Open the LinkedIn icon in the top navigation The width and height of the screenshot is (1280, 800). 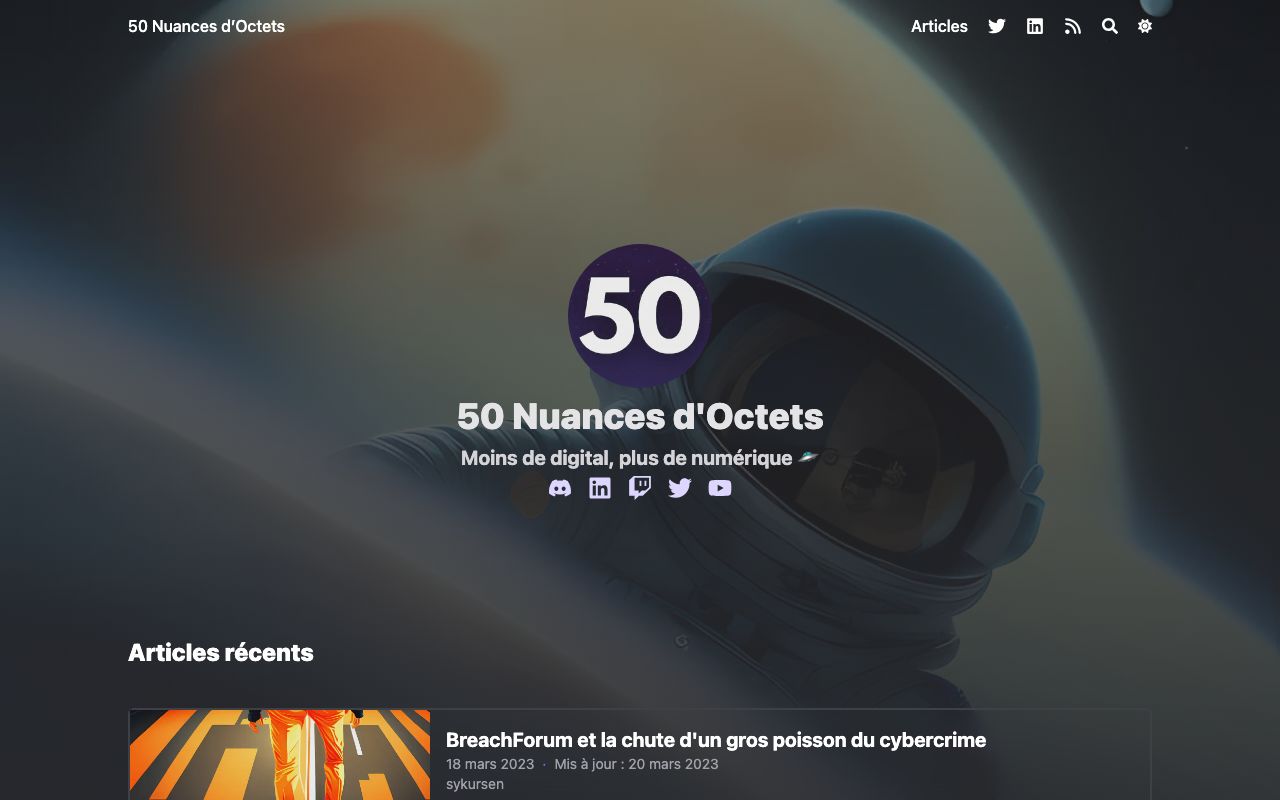[x=1035, y=27]
